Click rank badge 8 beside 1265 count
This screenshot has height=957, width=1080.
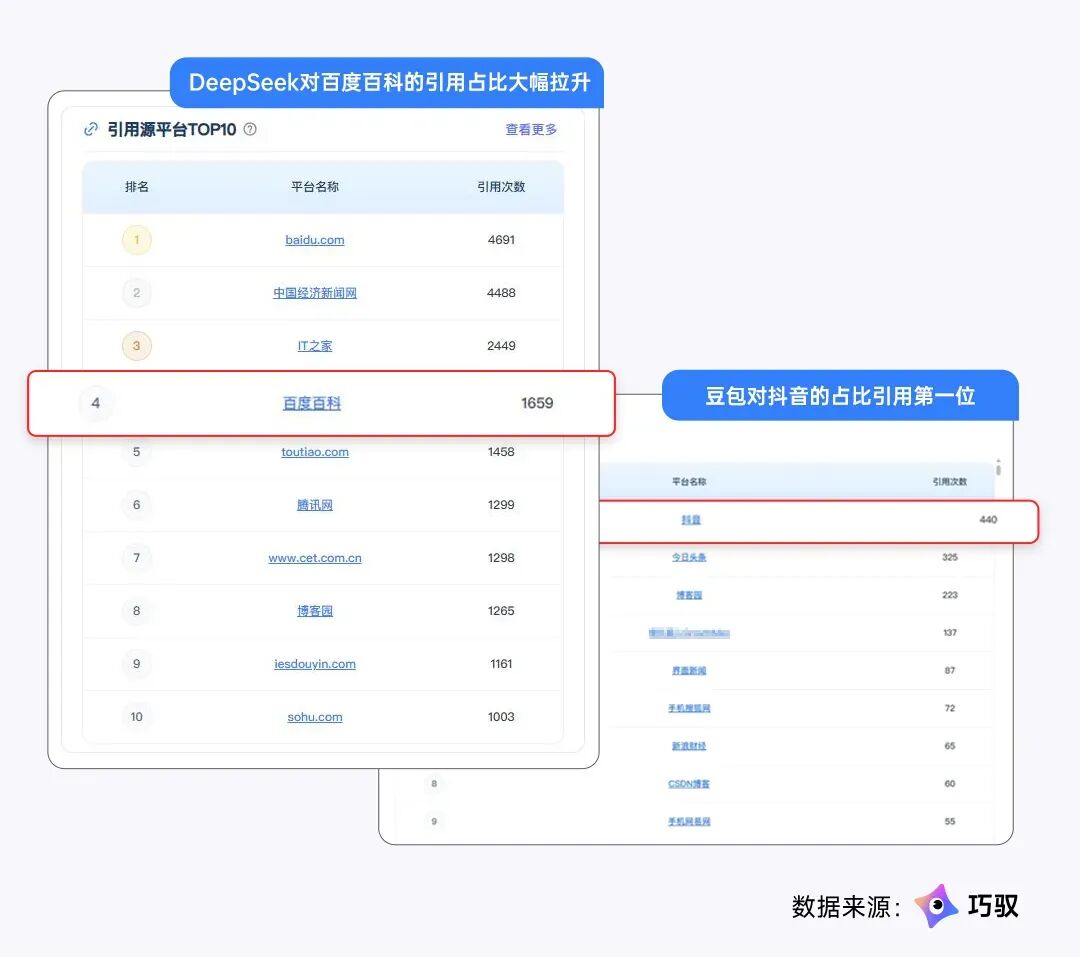136,611
